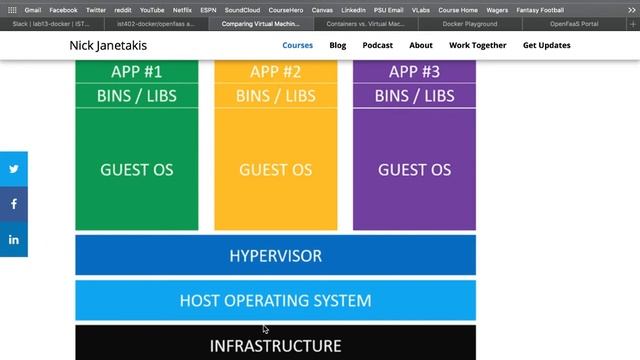Open the Work Together nav item

[x=478, y=45]
